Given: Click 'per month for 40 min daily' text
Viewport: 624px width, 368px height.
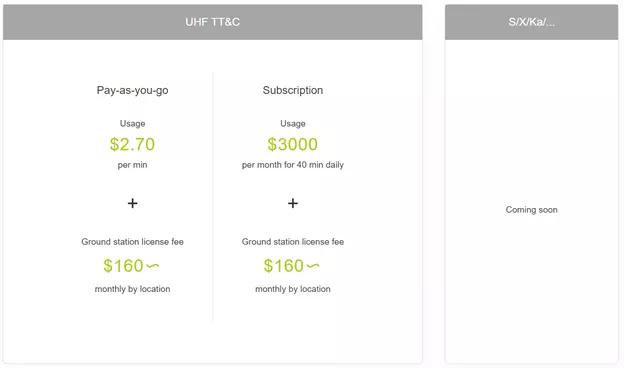Looking at the screenshot, I should (293, 165).
